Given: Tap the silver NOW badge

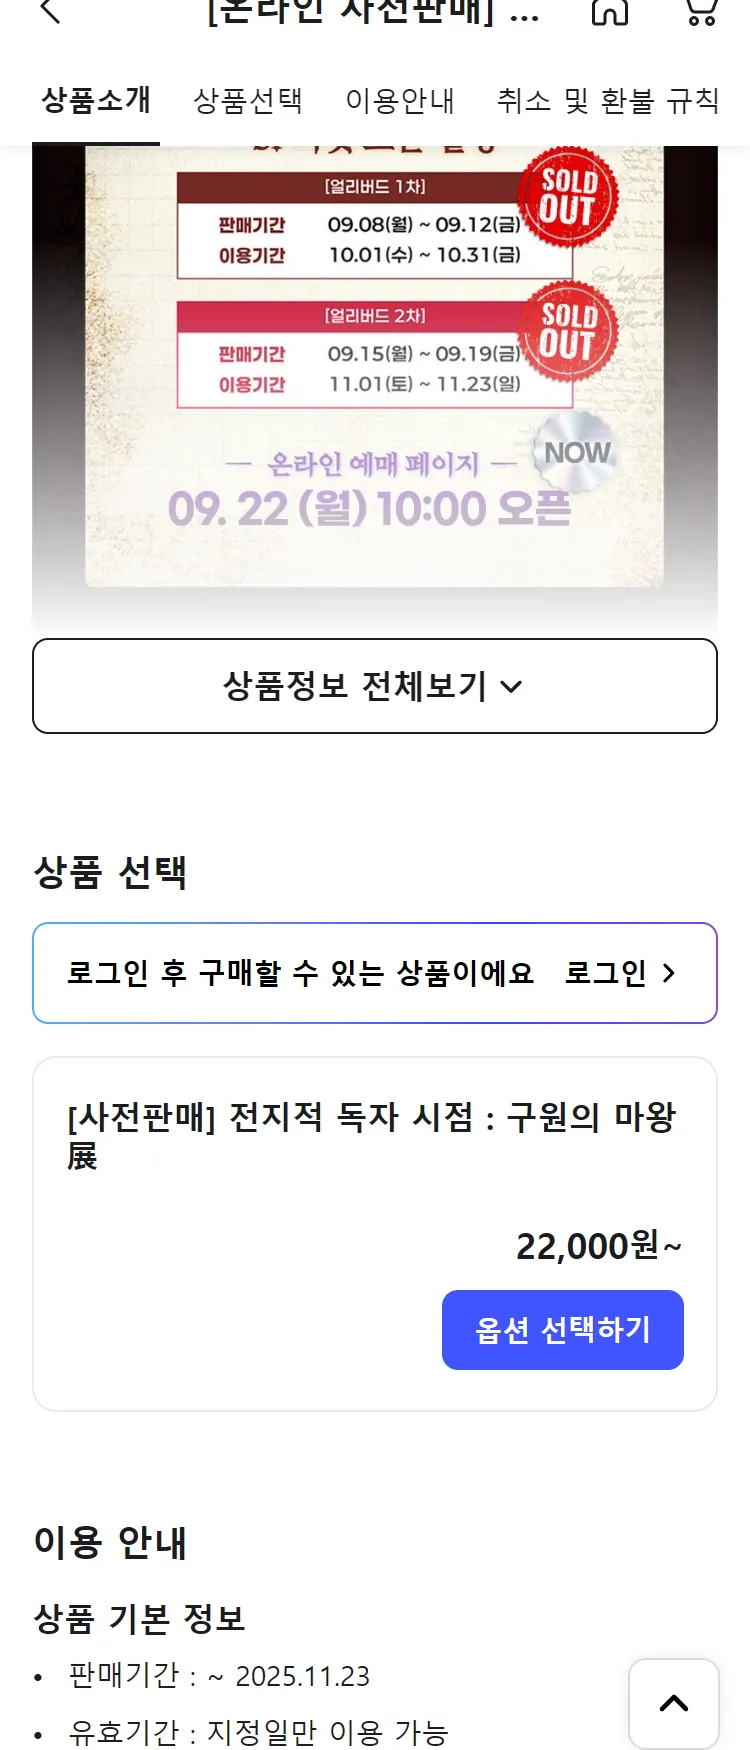Looking at the screenshot, I should (575, 453).
